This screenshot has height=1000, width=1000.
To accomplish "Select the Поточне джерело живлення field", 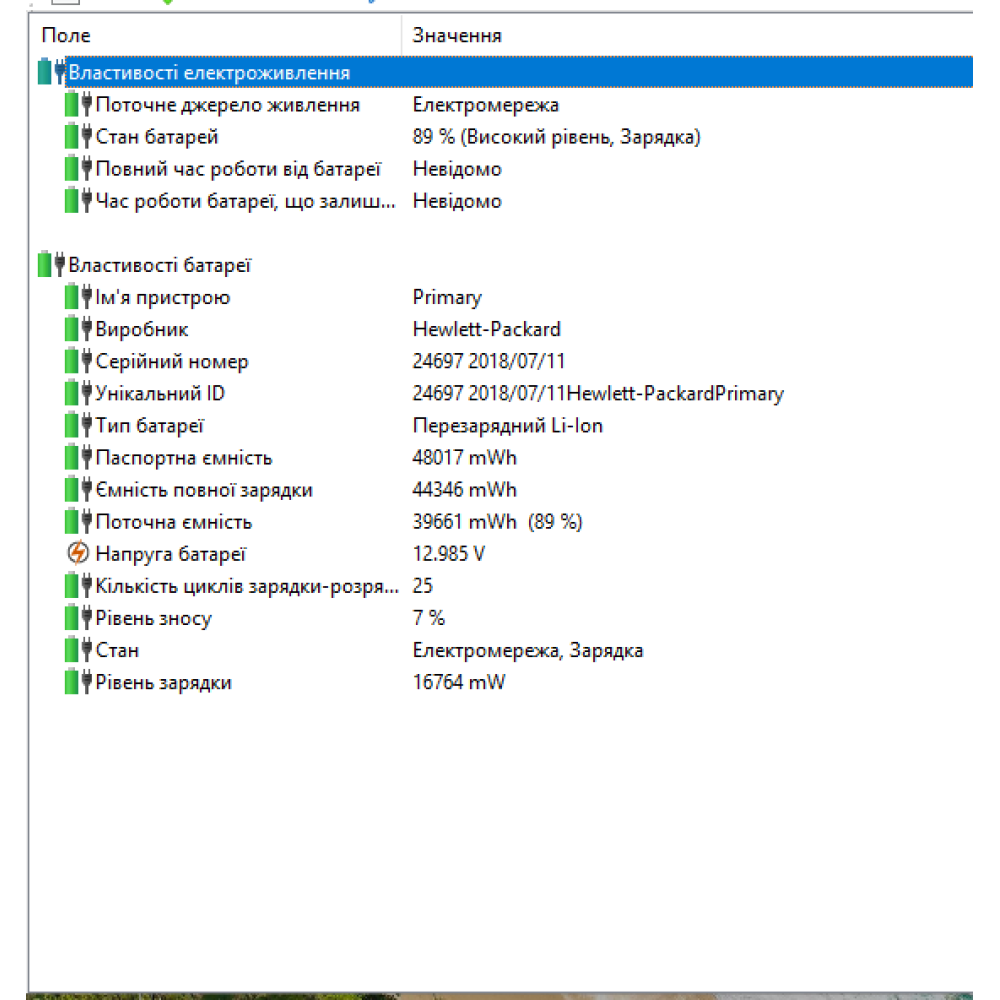I will pos(228,105).
